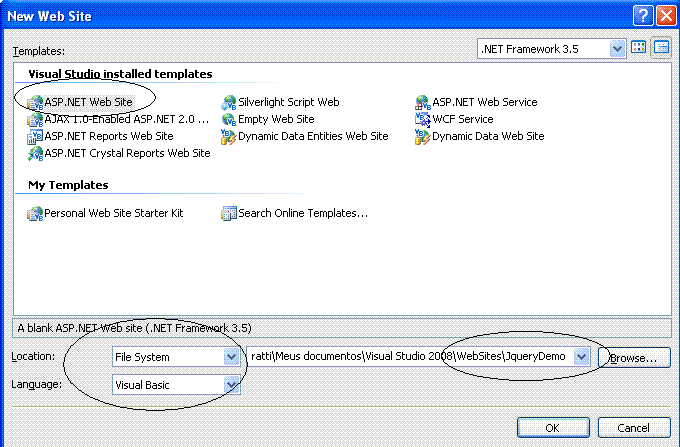Click the 'A blank ASP.NET Web site' description text
This screenshot has height=447, width=680.
point(134,328)
